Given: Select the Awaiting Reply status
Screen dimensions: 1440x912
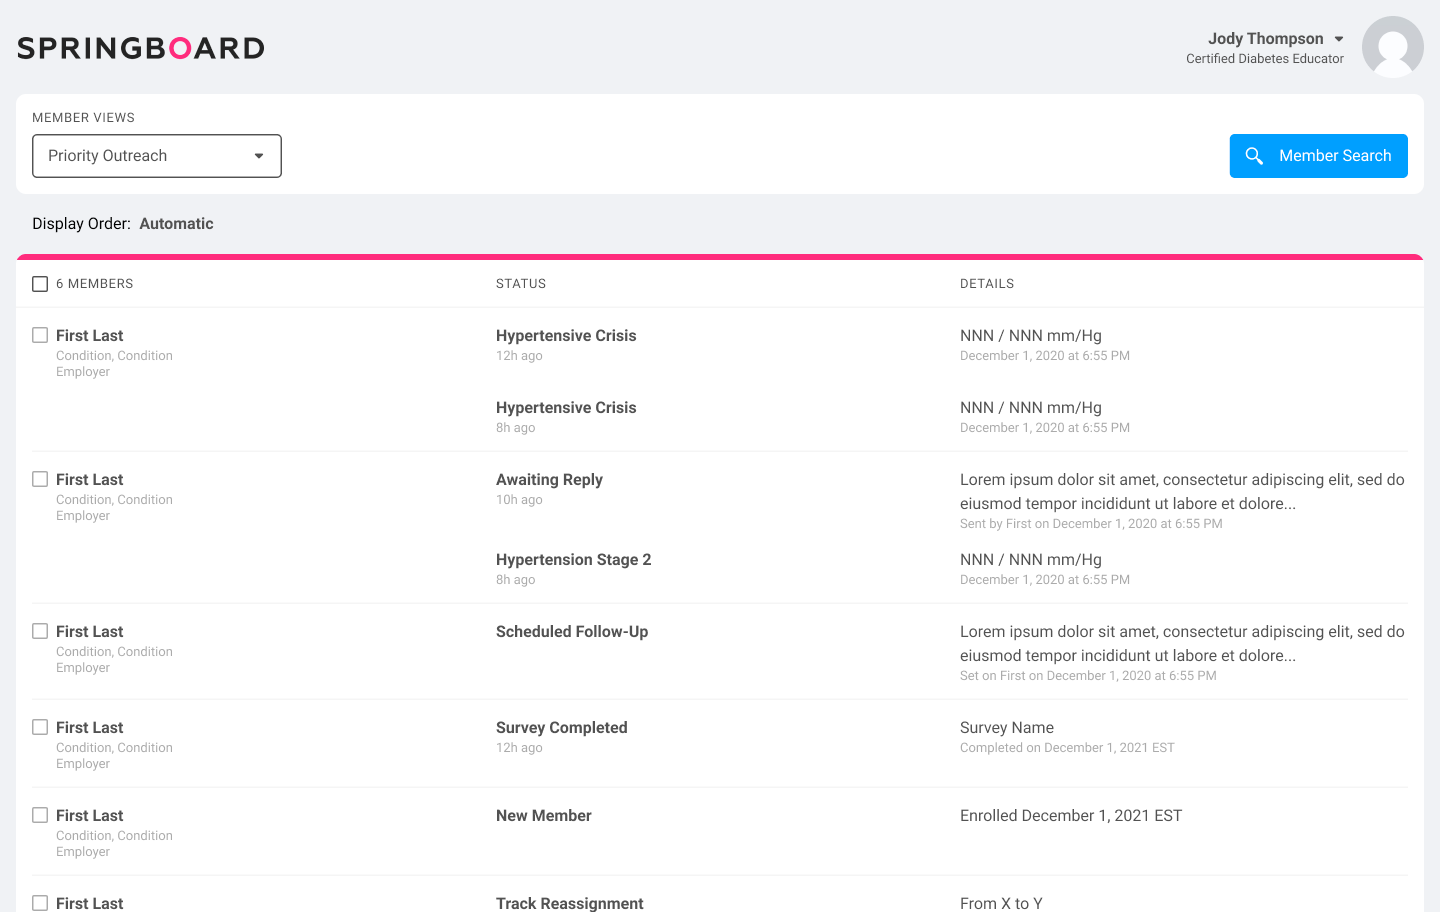Looking at the screenshot, I should pos(549,480).
